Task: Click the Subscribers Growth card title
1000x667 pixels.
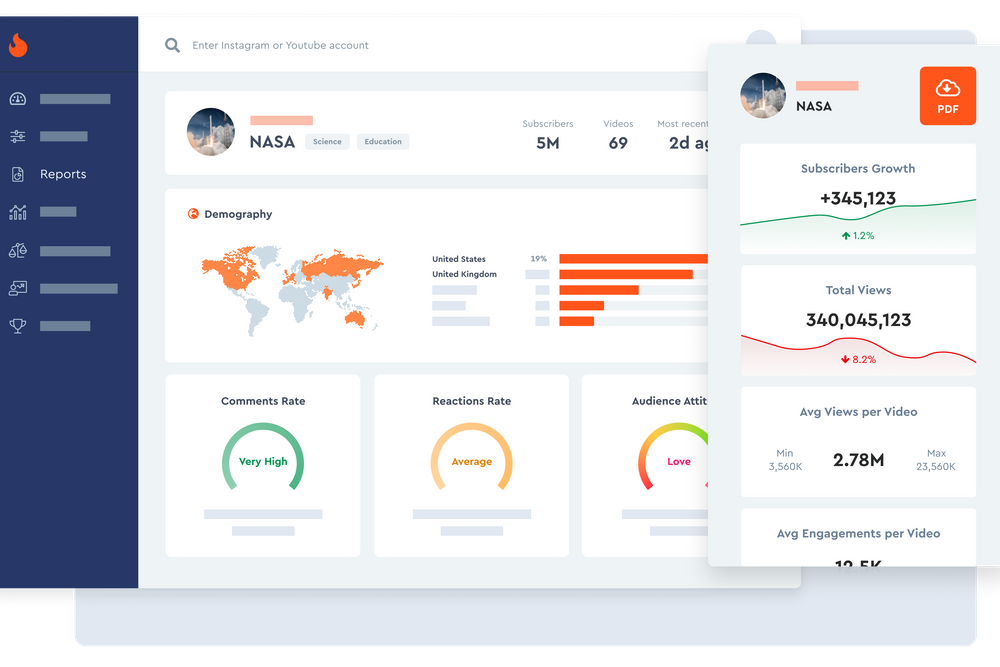Action: [x=858, y=168]
